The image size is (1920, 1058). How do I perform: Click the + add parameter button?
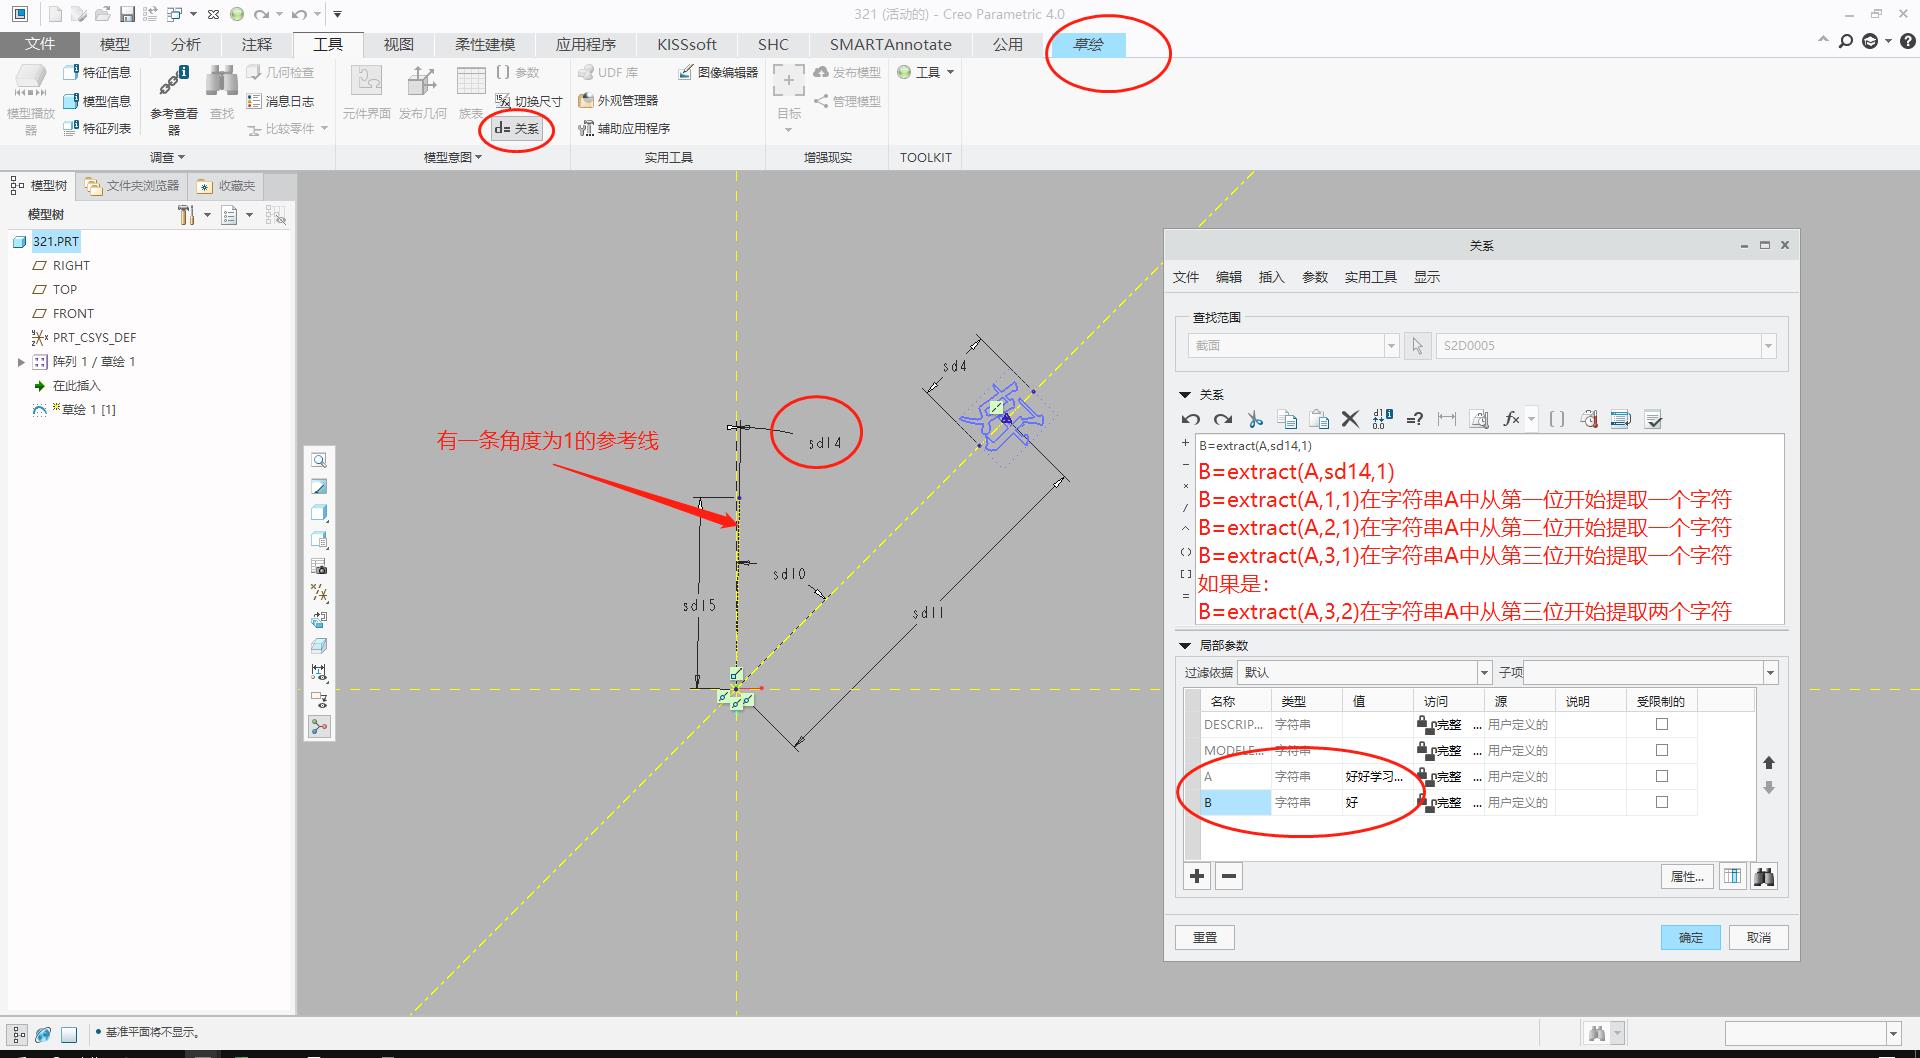pyautogui.click(x=1197, y=876)
